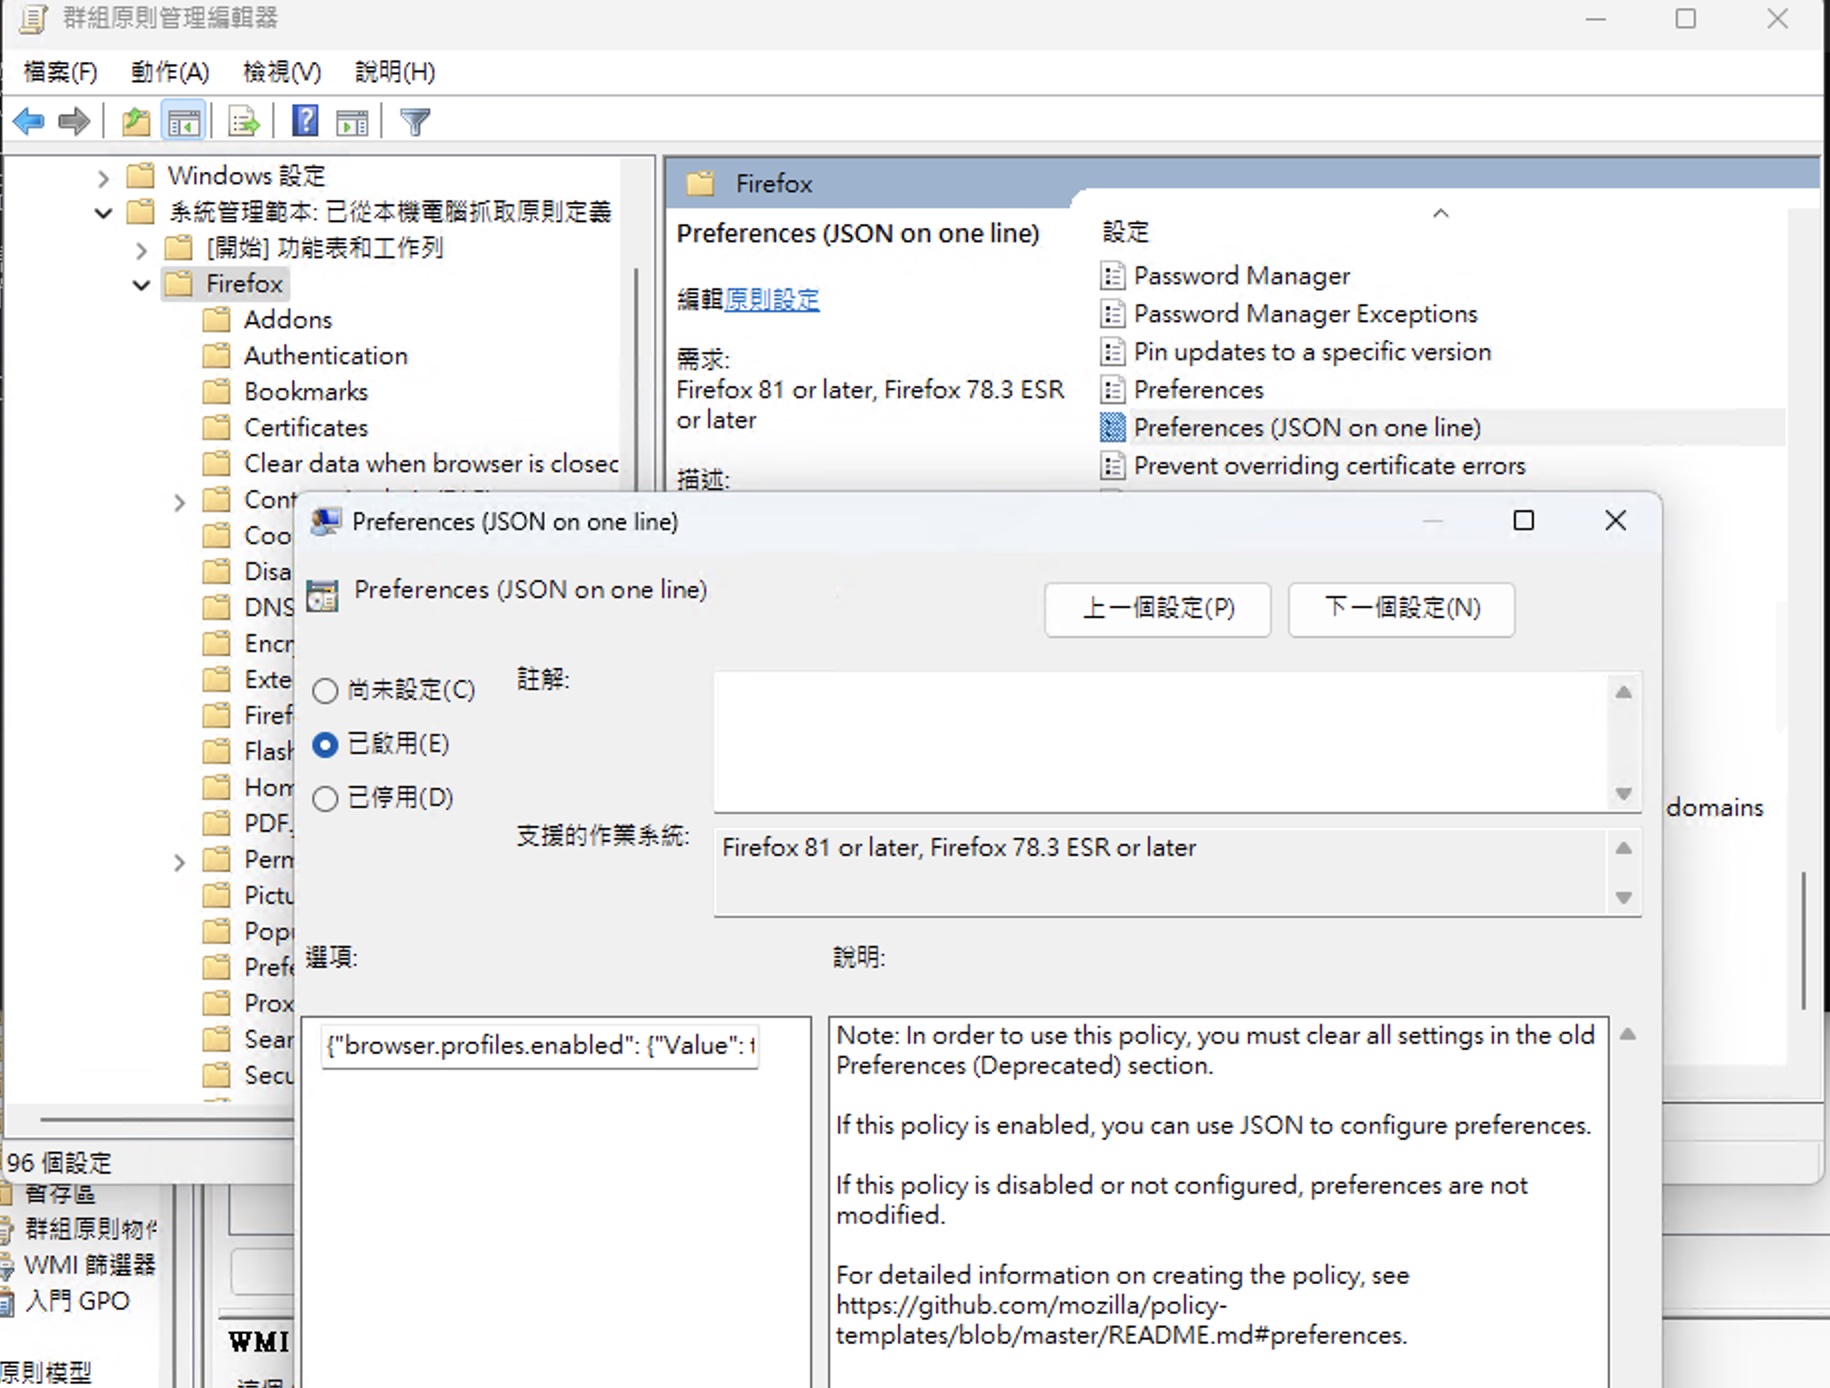Select the 已停用(D) radio button

325,798
